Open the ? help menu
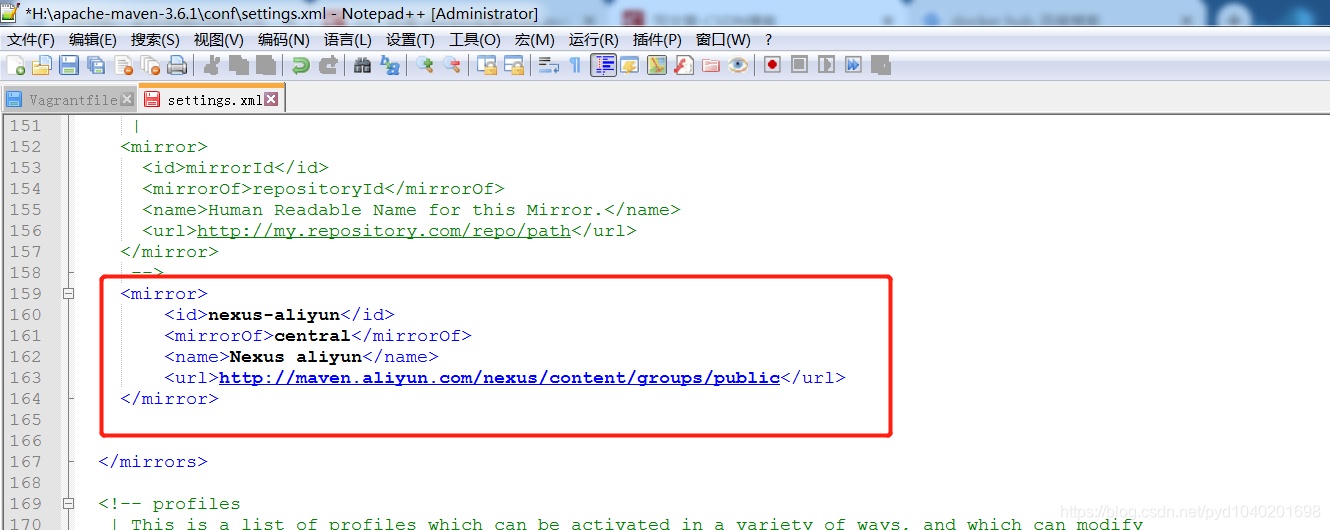The width and height of the screenshot is (1330, 530). [x=768, y=39]
